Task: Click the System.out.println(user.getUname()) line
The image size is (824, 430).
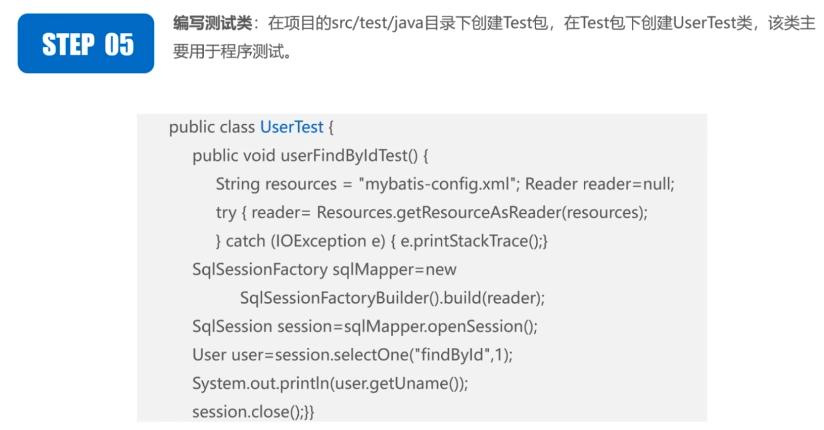Action: click(x=330, y=383)
